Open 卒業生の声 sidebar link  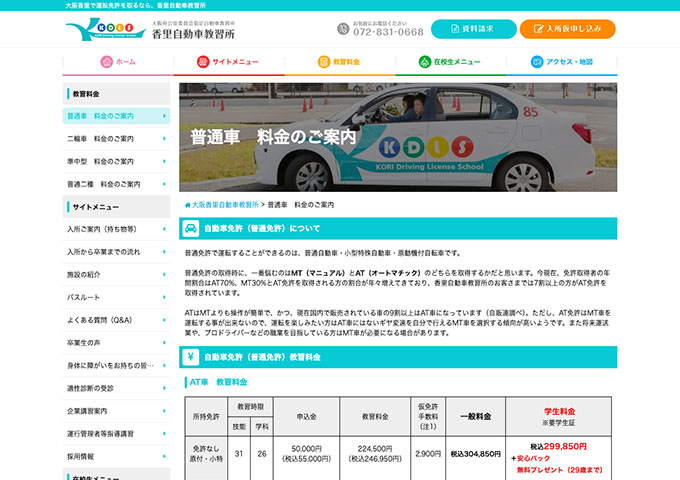point(116,343)
